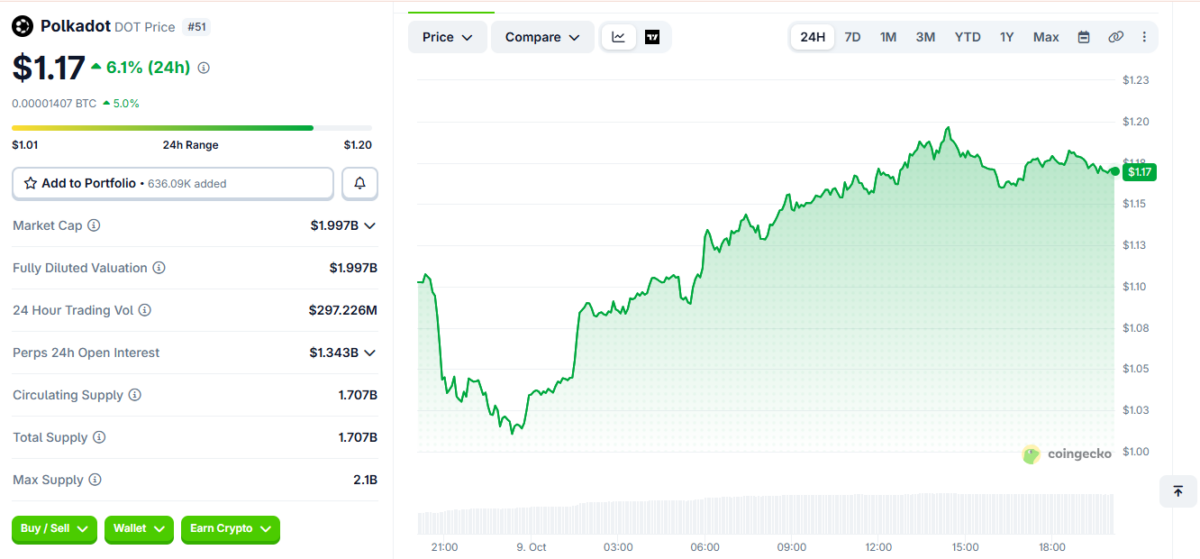Screen dimensions: 1200x559
Task: Open Earn Crypto dropdown
Action: (230, 528)
